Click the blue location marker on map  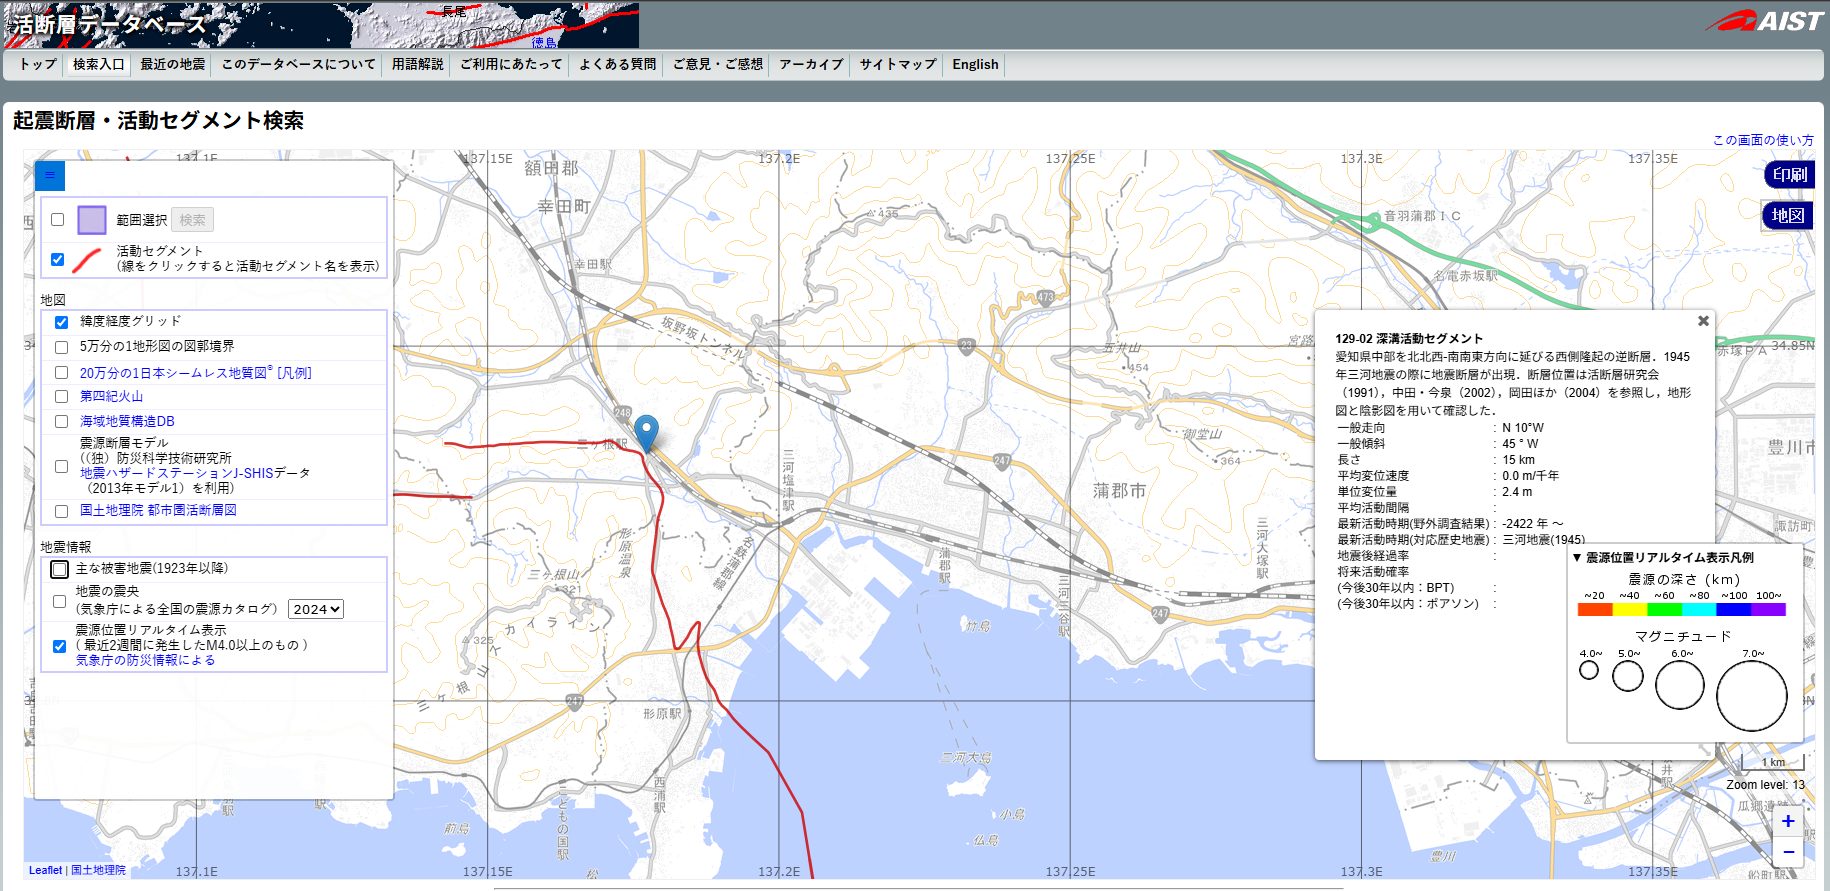point(646,431)
